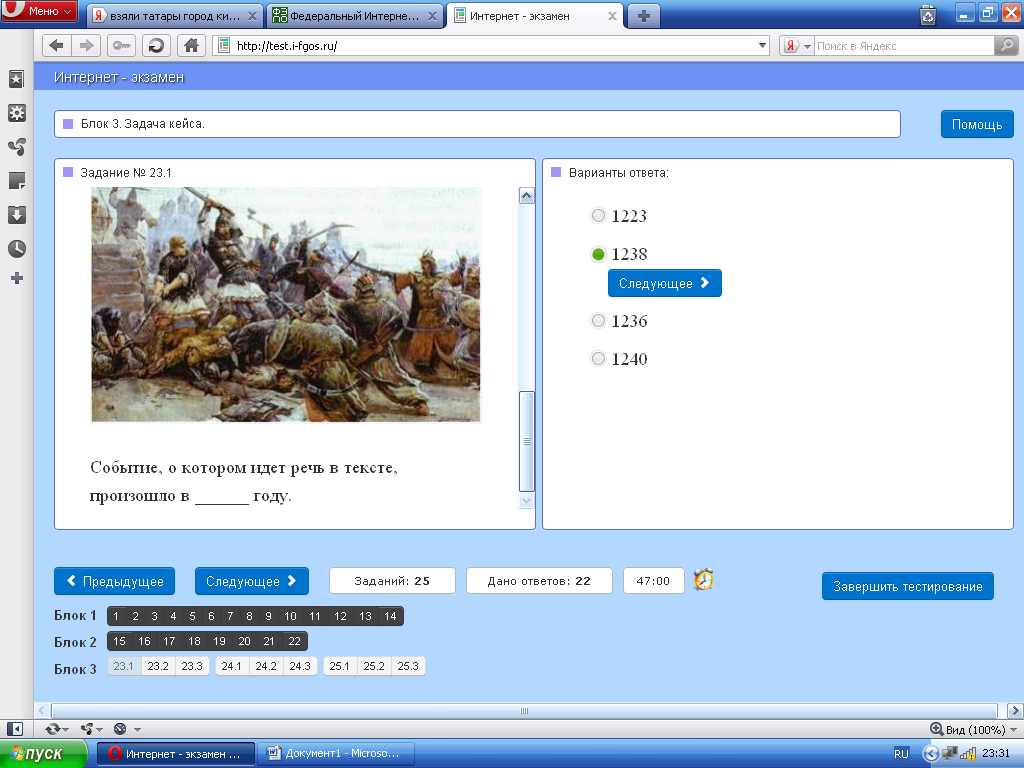Viewport: 1024px width, 768px height.
Task: Click the Opera Turbo icon in status bar
Action: (x=120, y=729)
